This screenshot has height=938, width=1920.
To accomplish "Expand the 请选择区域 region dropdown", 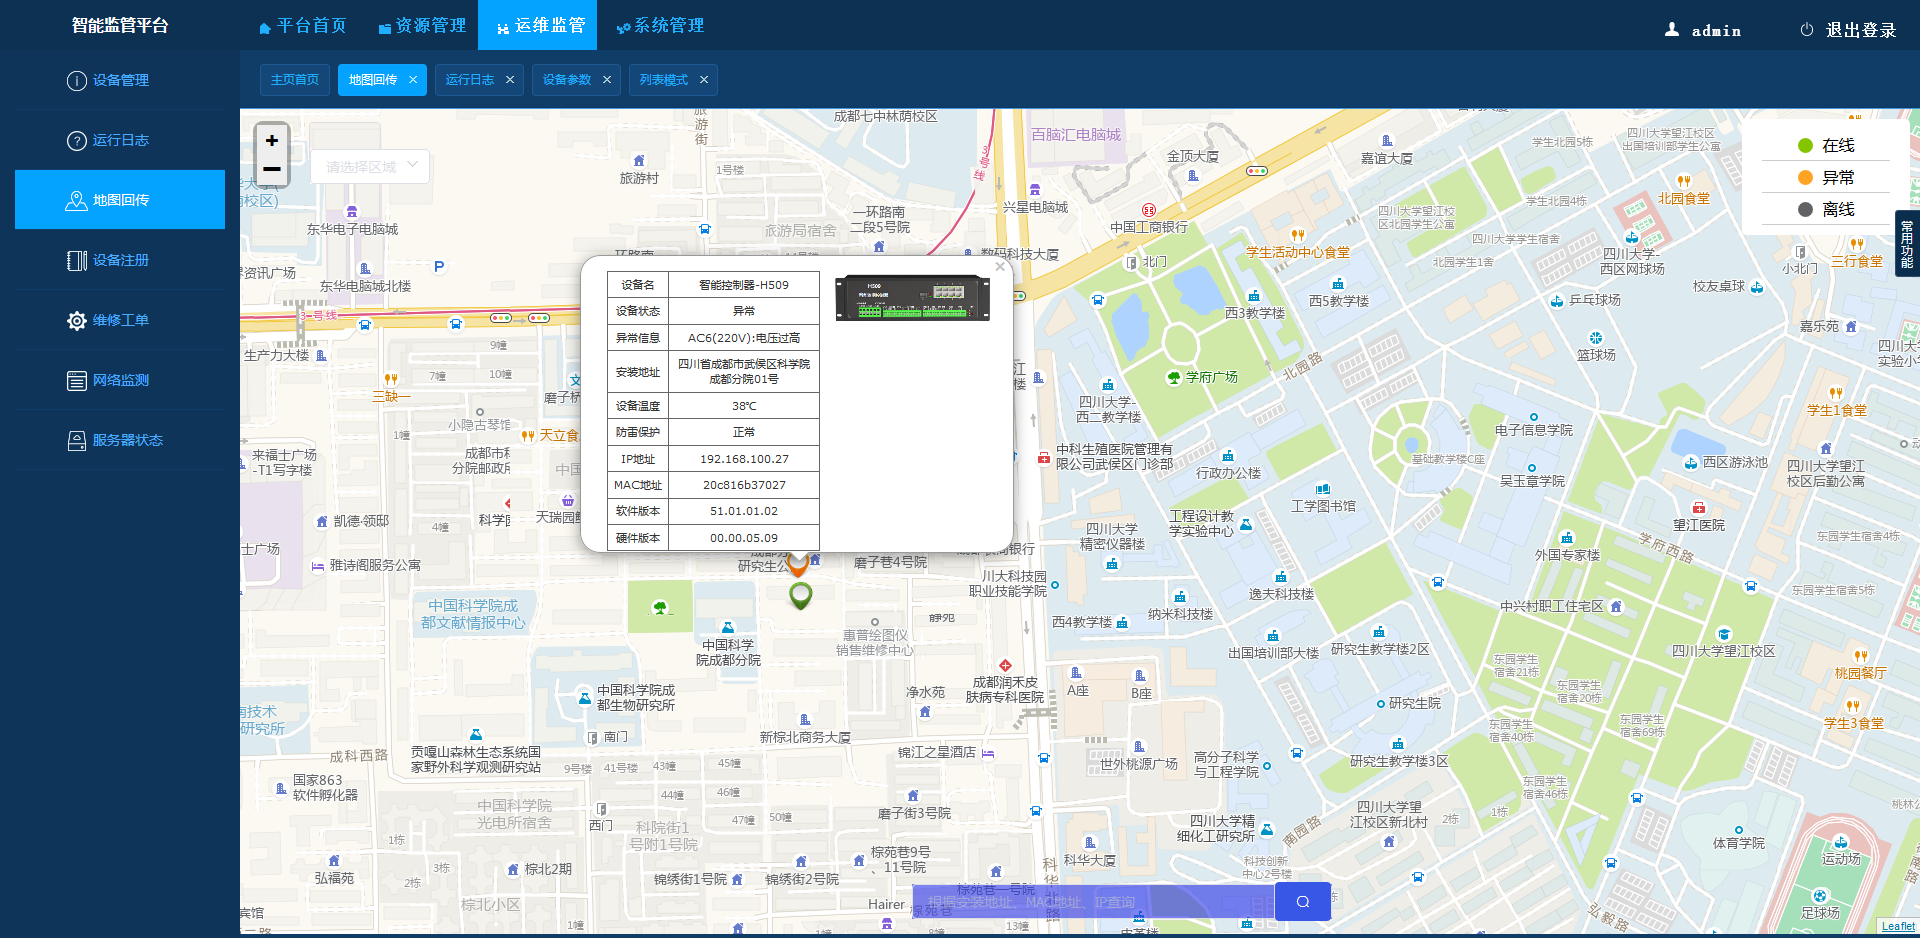I will [x=370, y=167].
